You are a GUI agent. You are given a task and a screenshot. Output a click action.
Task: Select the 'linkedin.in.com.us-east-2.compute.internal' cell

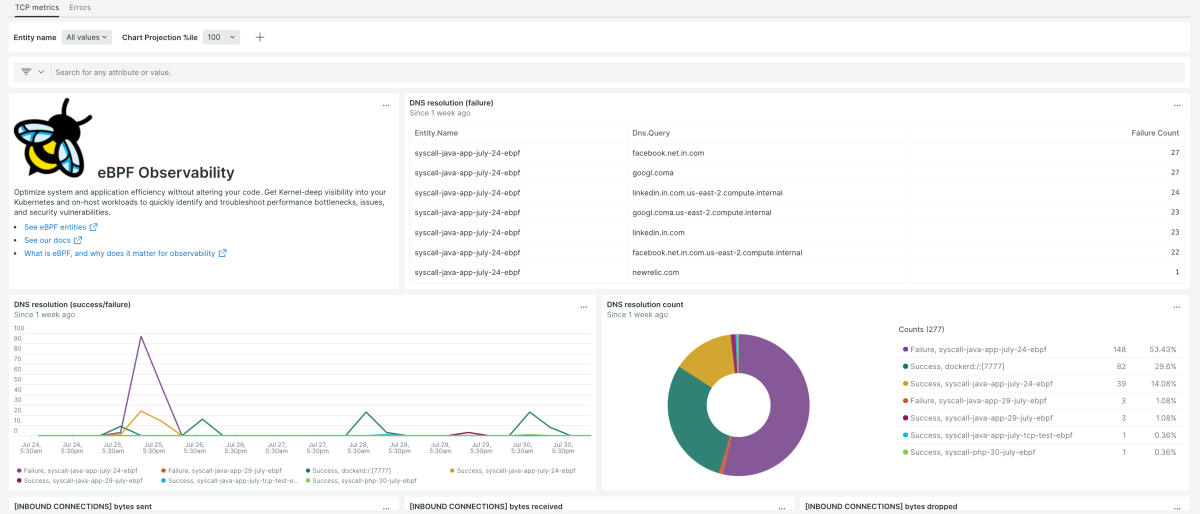pos(708,193)
